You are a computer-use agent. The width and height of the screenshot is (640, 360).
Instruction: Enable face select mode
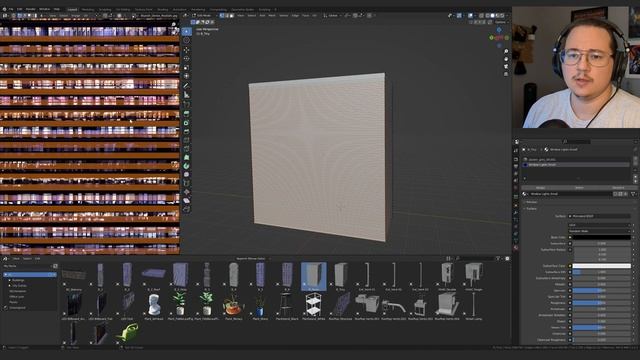232,16
